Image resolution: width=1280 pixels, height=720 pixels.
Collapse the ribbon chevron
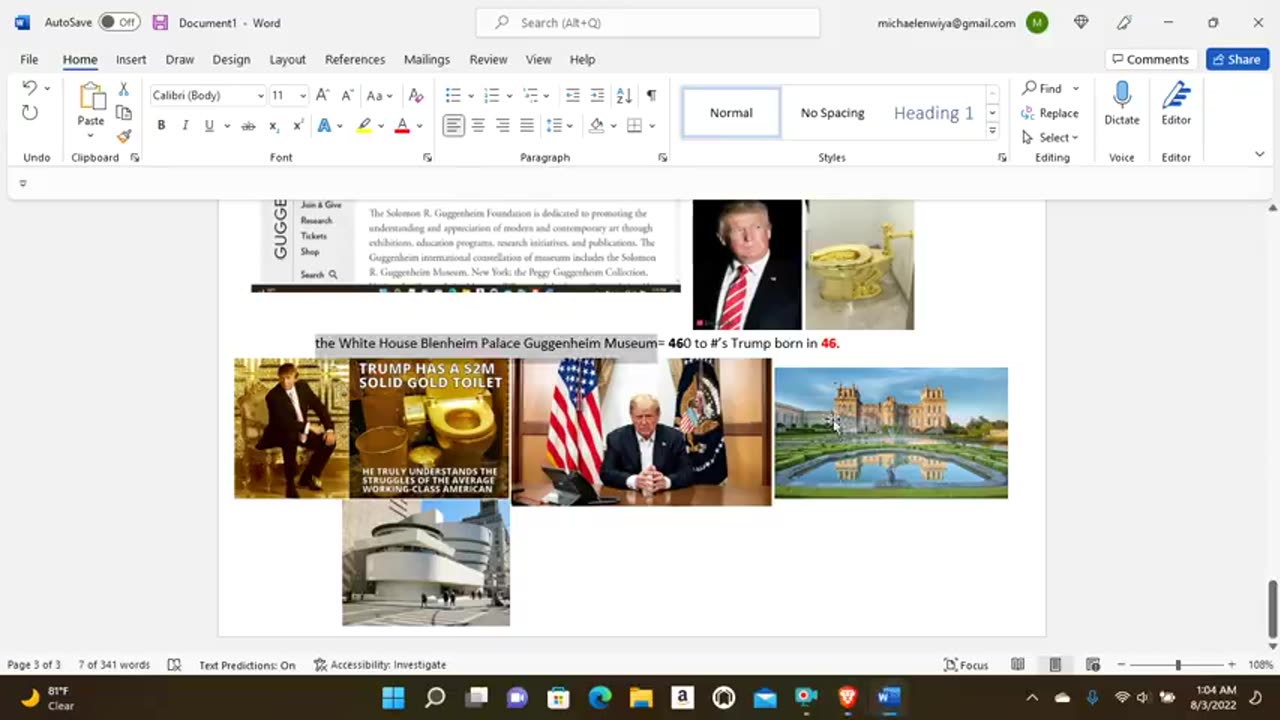point(1259,154)
